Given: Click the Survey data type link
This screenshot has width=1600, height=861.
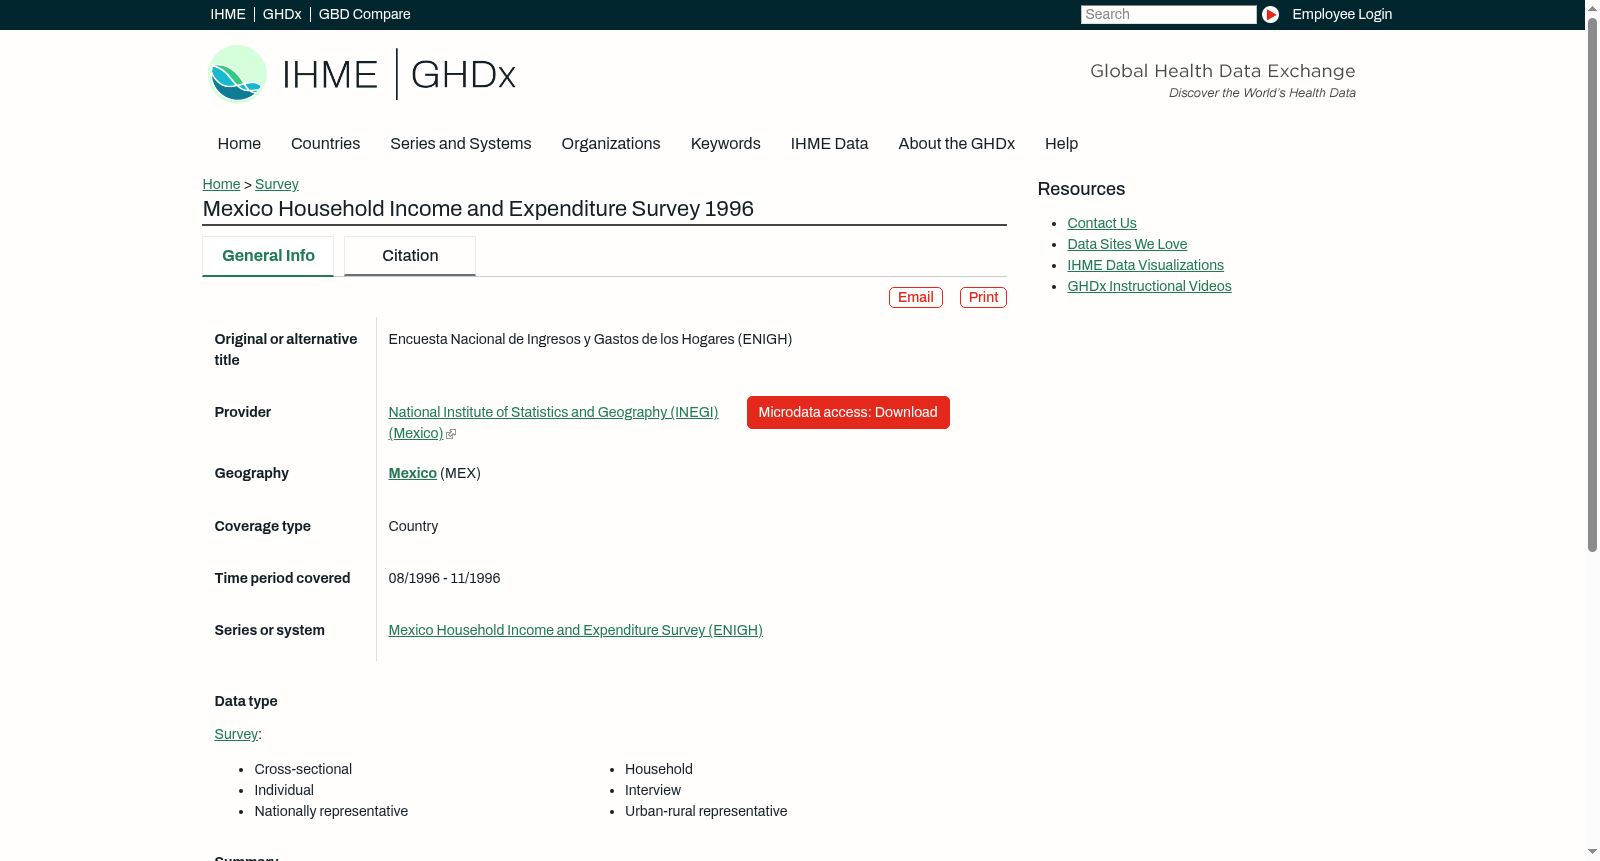Looking at the screenshot, I should (x=236, y=734).
